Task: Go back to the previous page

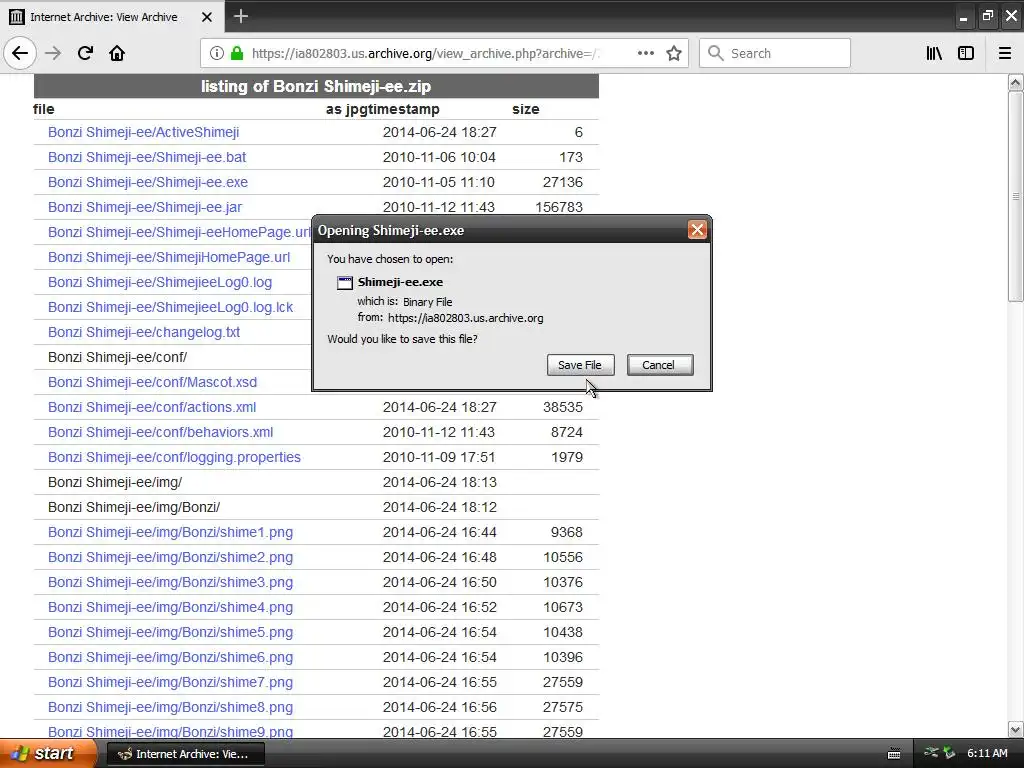Action: click(20, 53)
